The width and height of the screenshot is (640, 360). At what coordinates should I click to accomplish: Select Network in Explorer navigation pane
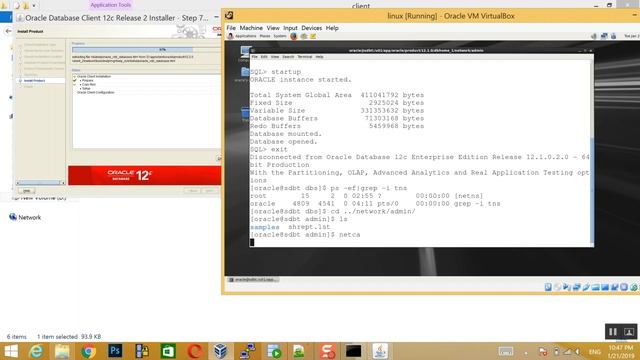(x=30, y=218)
